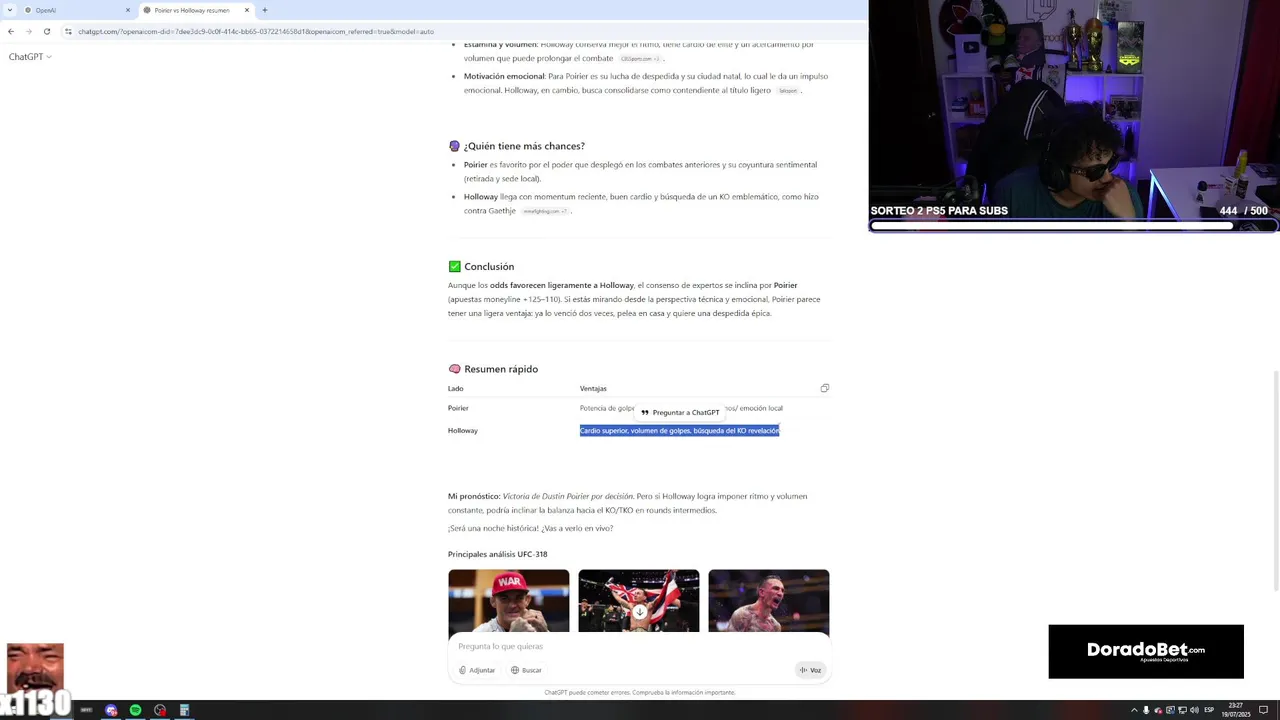
Task: Click the Ventajas column header
Action: 593,388
